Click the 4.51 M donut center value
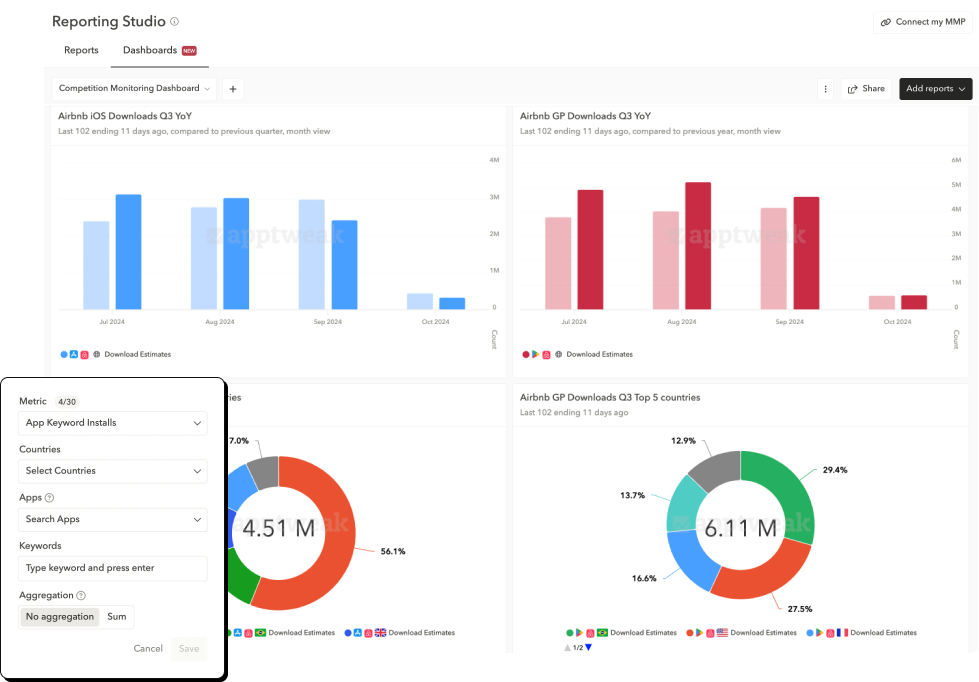This screenshot has height=682, width=979. coord(278,528)
